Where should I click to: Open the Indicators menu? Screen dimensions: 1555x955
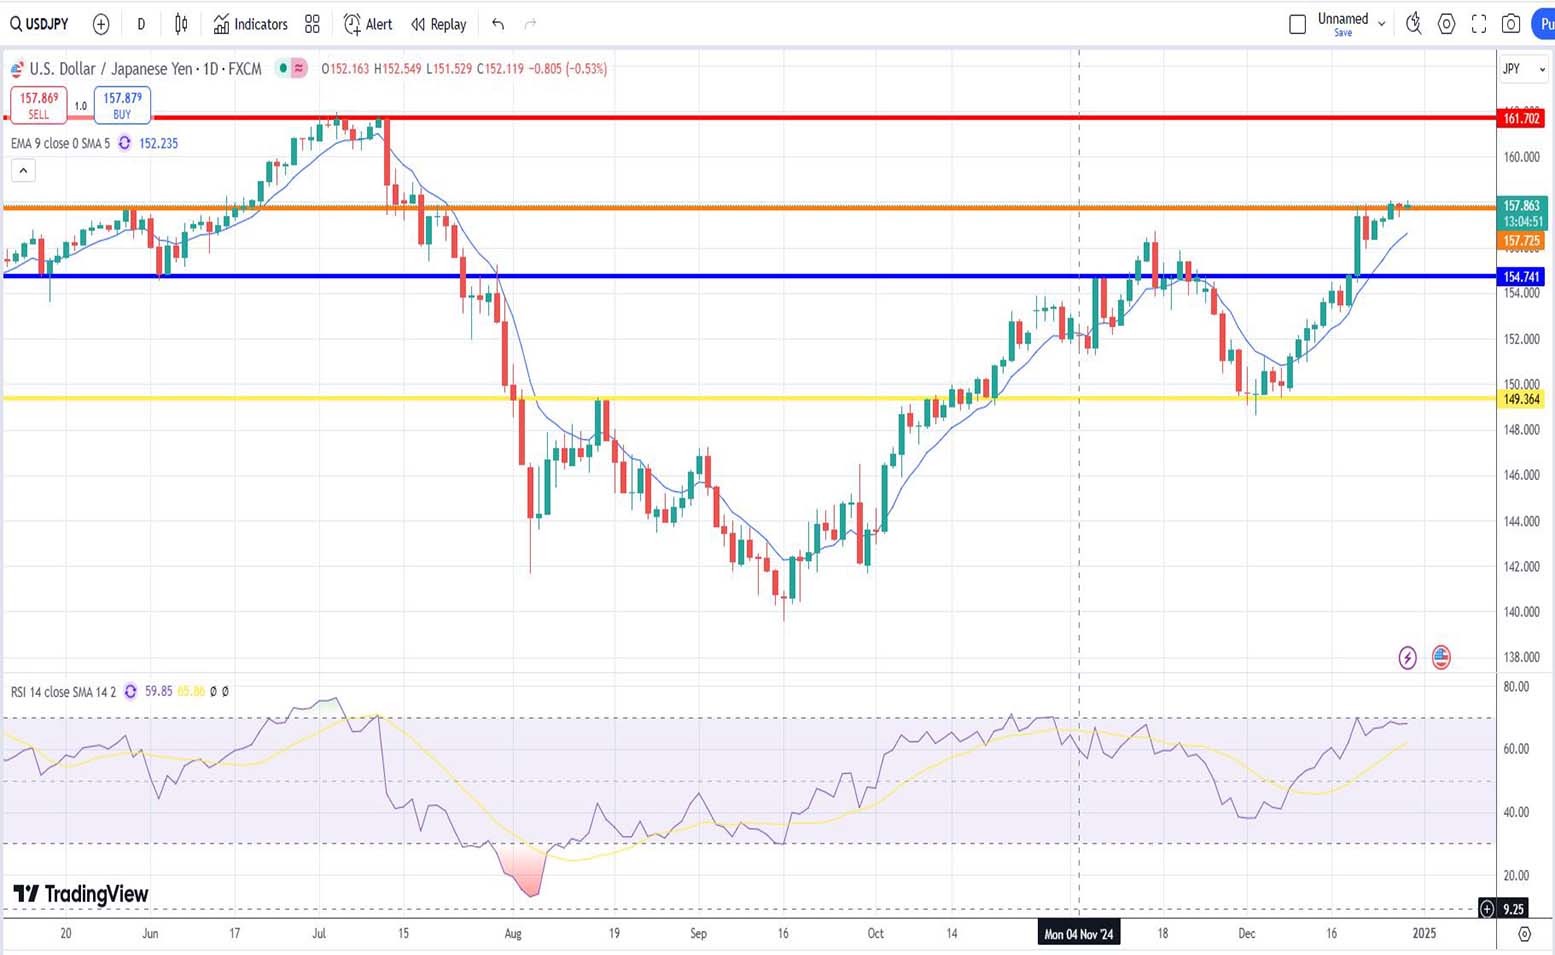(x=250, y=24)
